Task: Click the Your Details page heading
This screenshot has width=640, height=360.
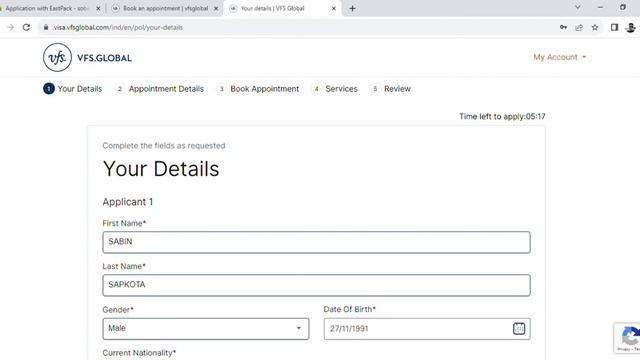Action: [161, 169]
